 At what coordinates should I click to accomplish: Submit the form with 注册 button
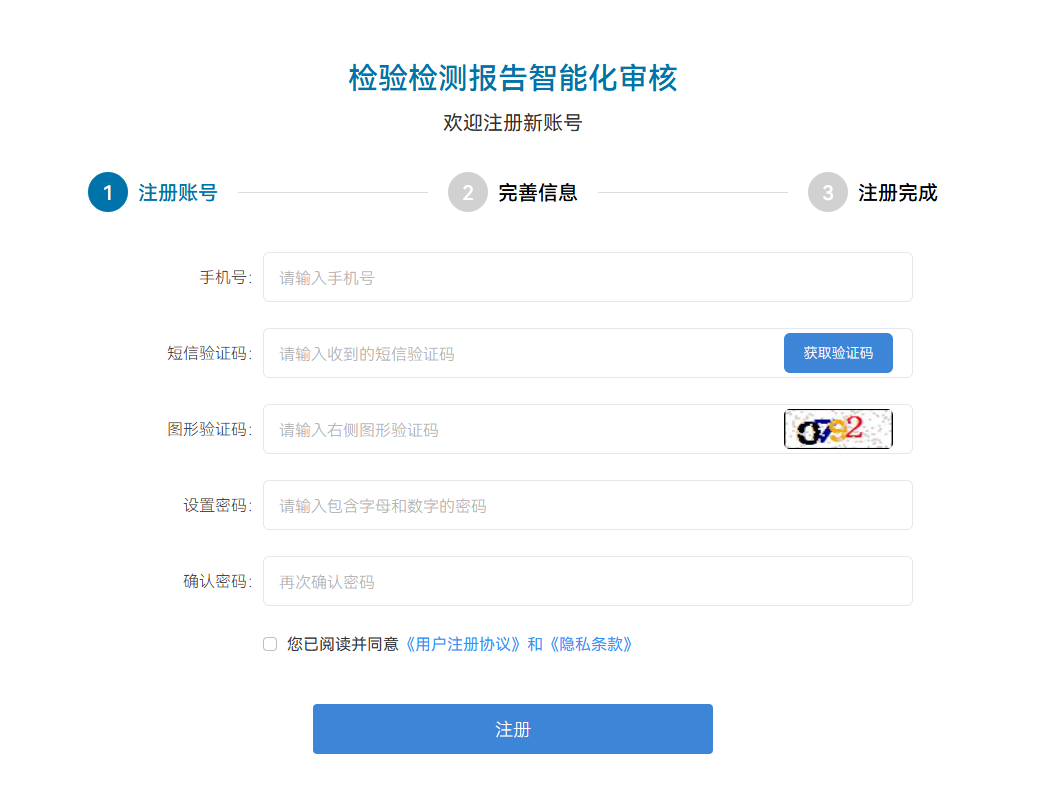click(512, 729)
